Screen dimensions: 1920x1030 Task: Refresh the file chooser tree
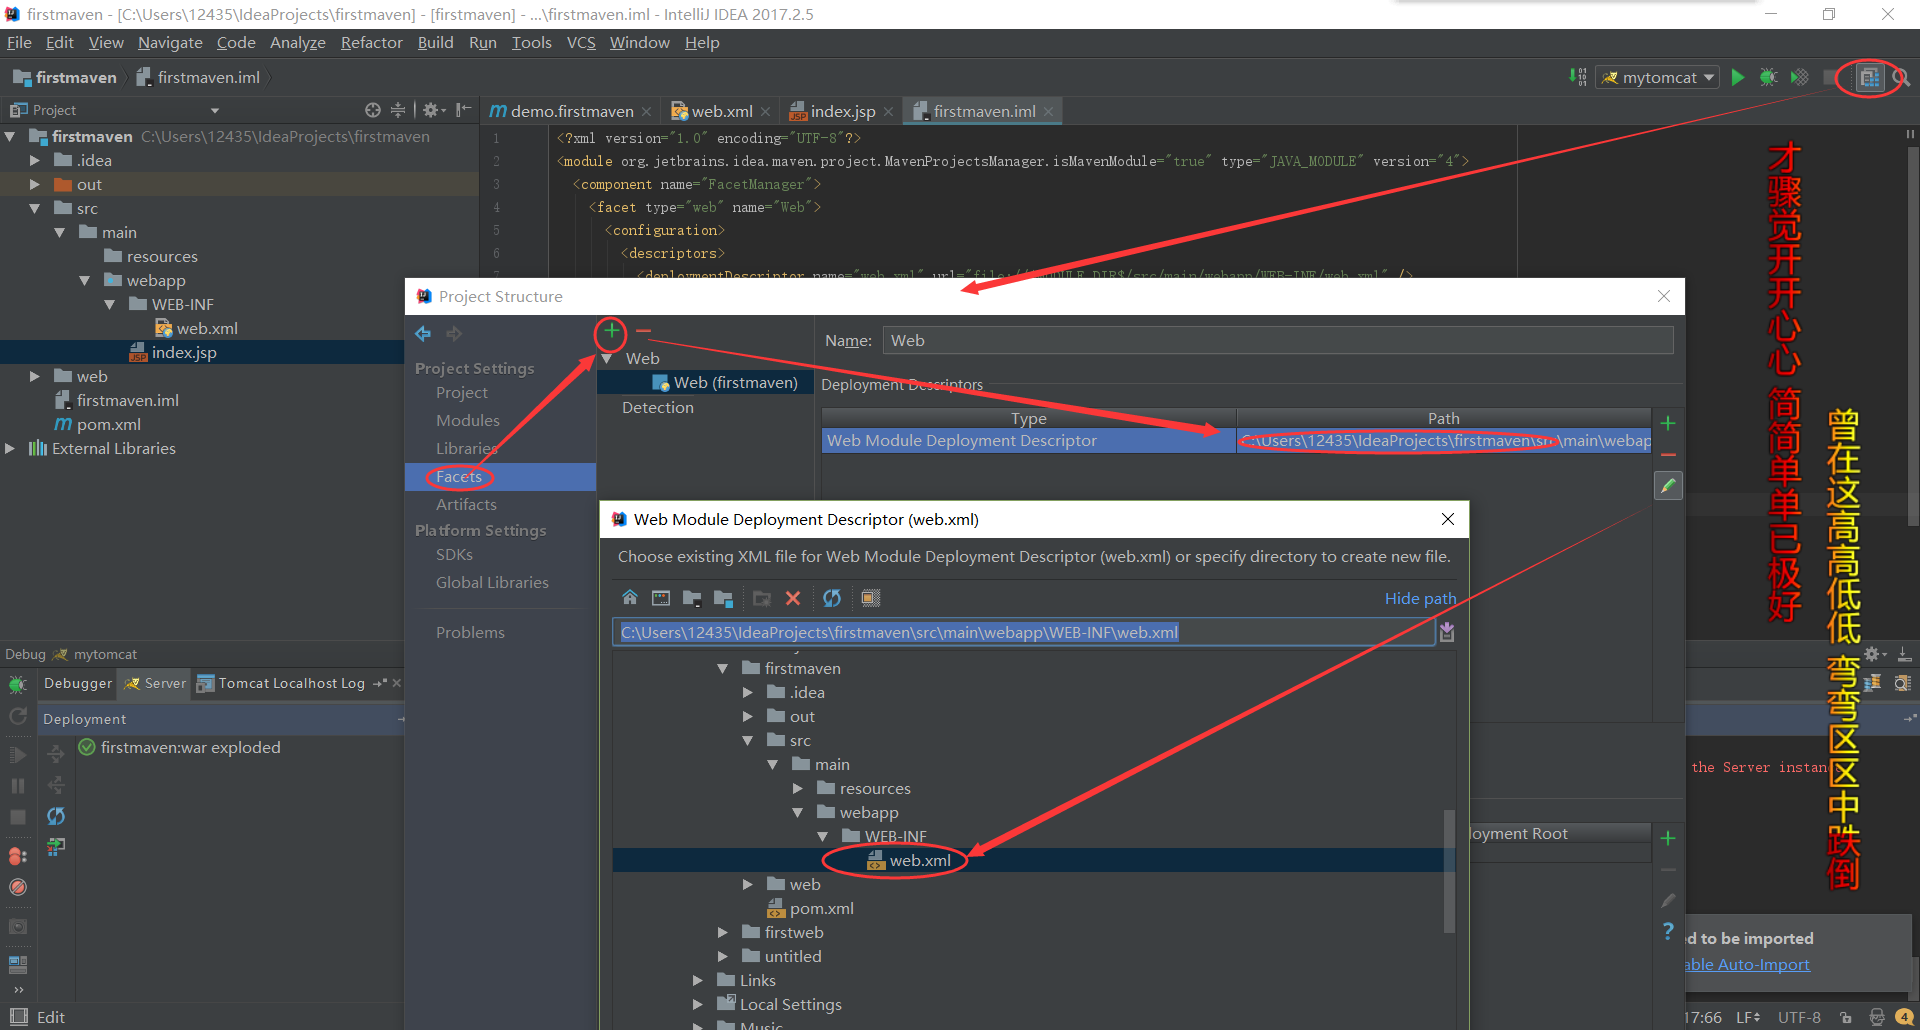pos(832,598)
